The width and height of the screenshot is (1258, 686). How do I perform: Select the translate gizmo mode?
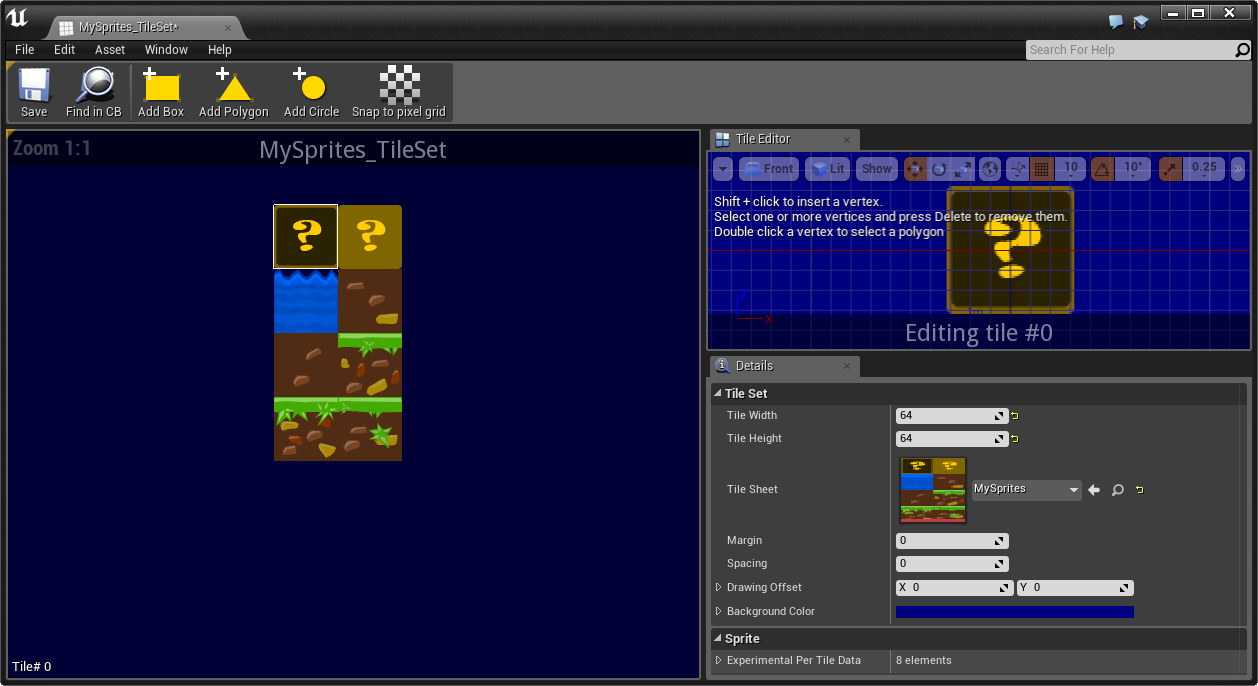coord(915,169)
